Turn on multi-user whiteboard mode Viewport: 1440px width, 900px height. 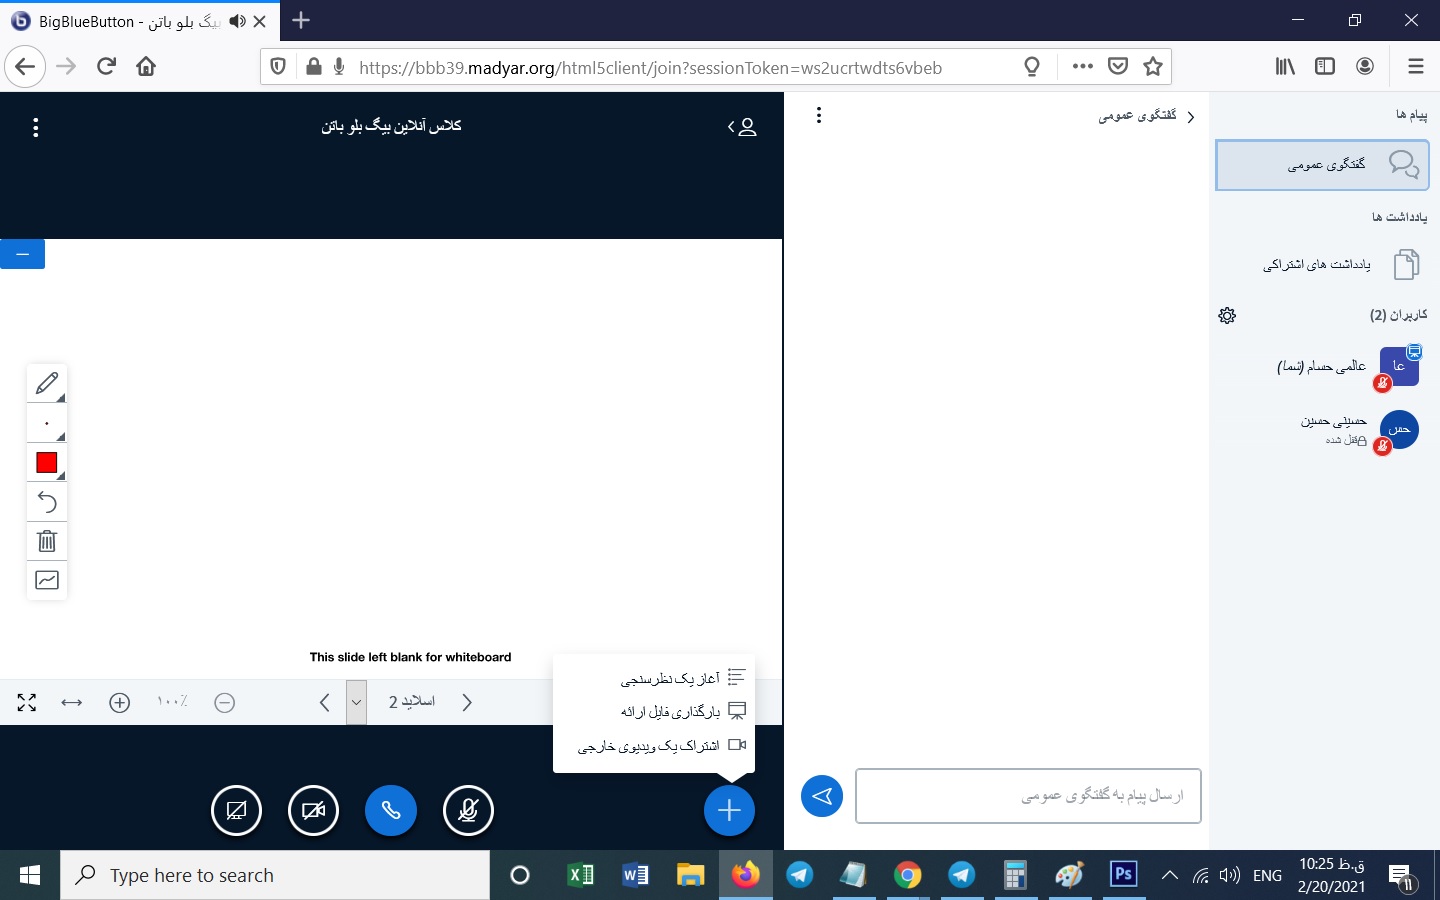(46, 580)
